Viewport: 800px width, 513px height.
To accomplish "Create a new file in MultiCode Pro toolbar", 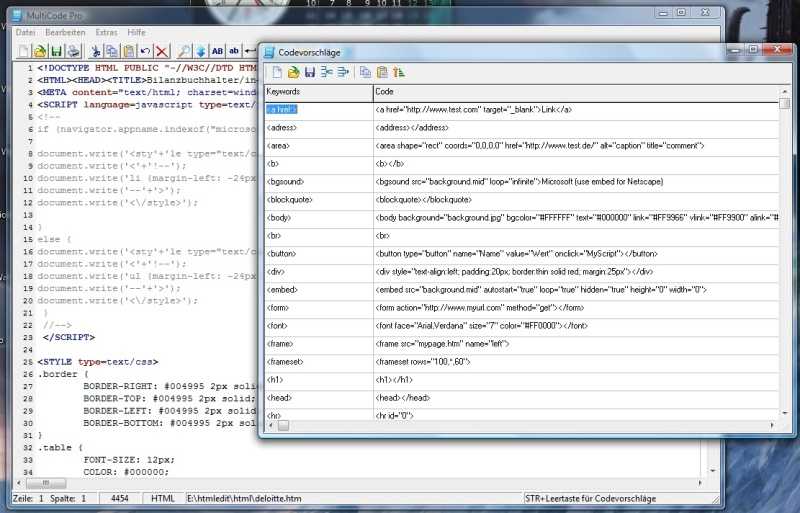I will point(23,51).
